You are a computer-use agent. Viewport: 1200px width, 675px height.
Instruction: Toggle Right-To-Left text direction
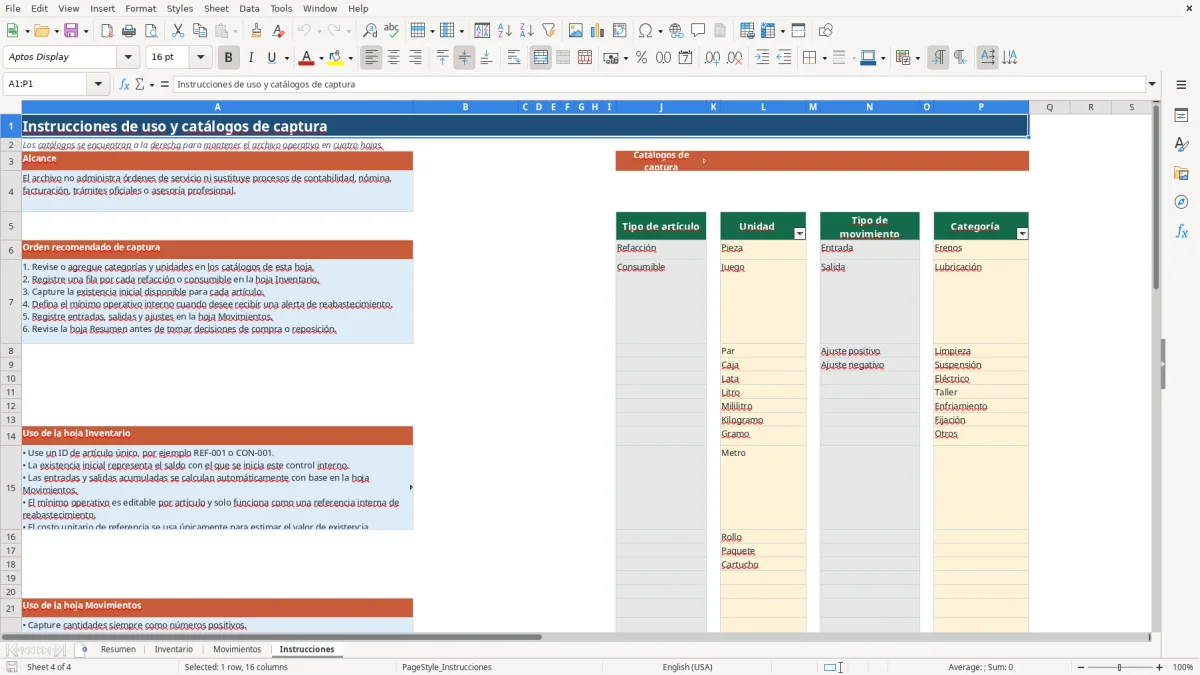point(959,58)
